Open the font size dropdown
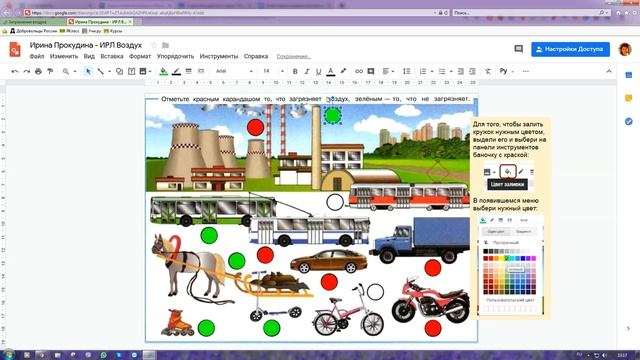 [x=273, y=71]
